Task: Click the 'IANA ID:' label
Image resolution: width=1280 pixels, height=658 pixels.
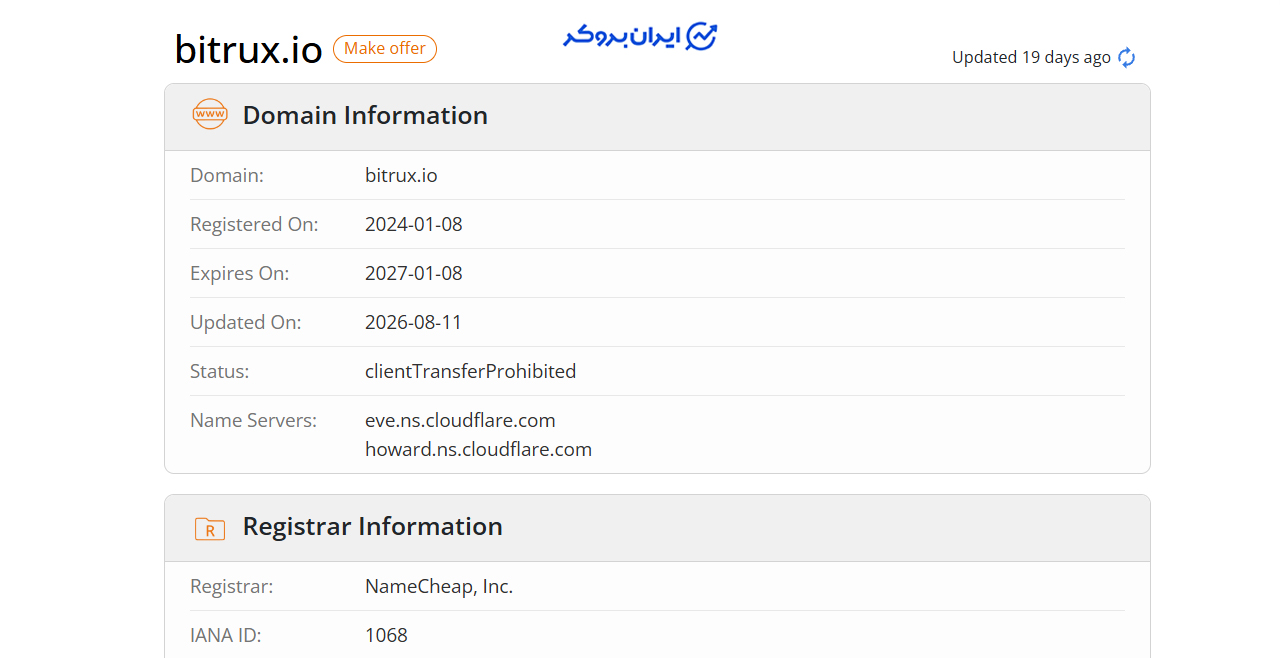Action: pyautogui.click(x=225, y=635)
